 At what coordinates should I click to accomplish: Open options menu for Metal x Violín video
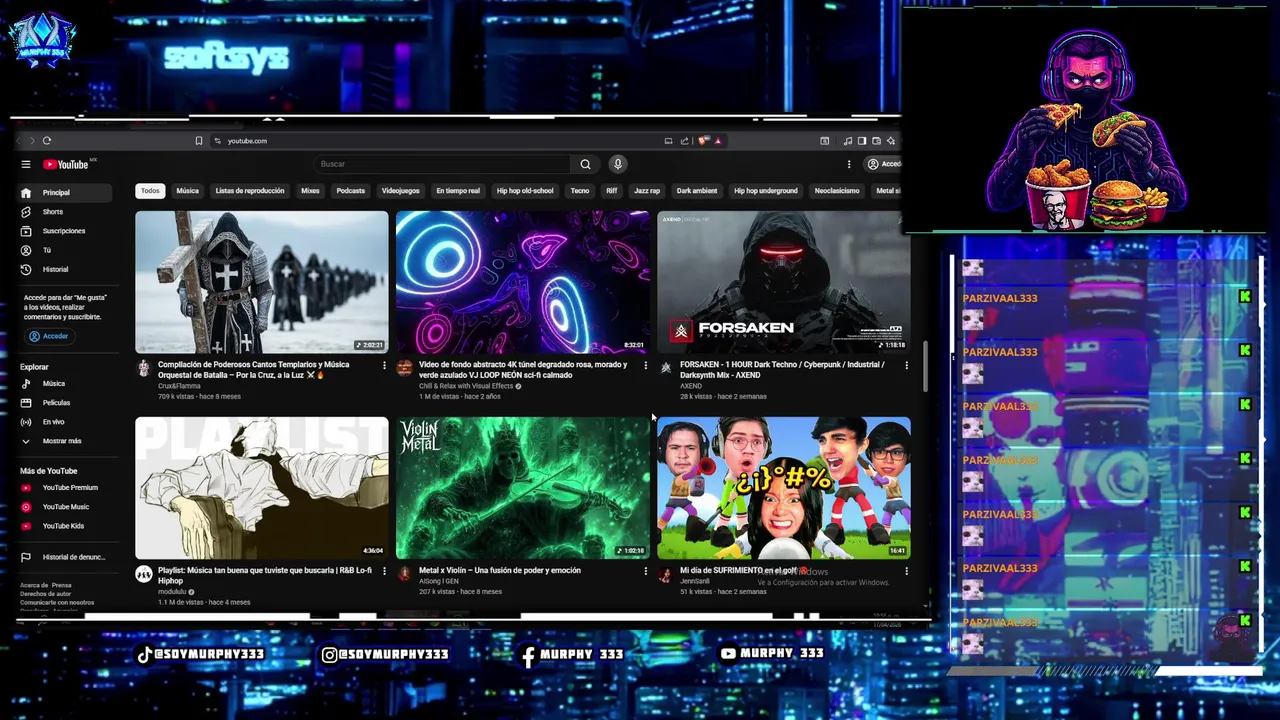pos(645,571)
